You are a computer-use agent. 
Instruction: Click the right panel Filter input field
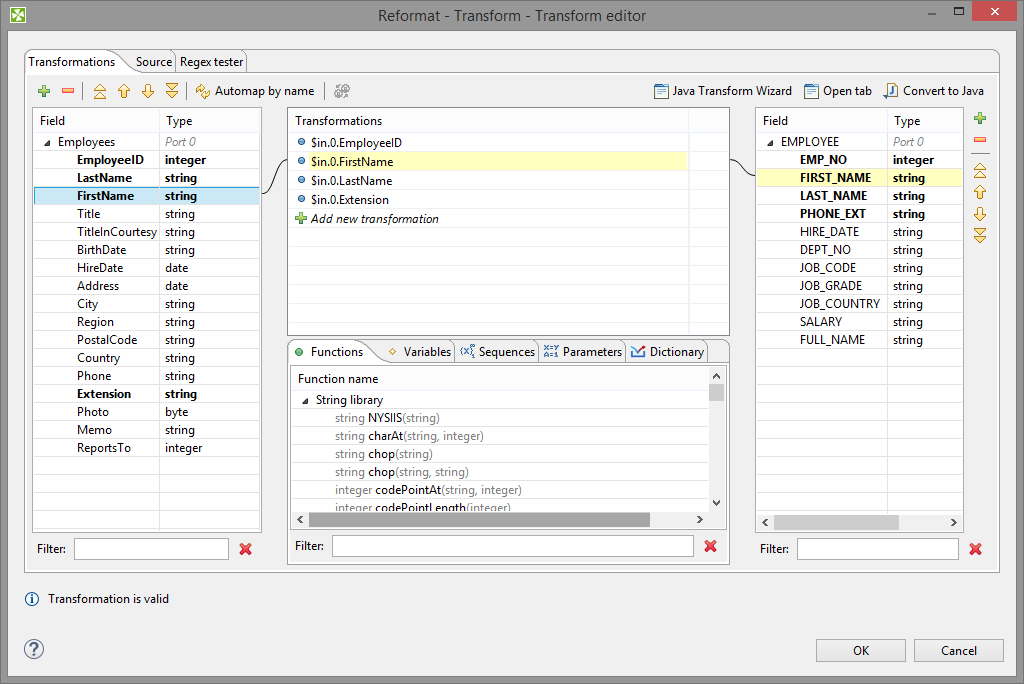pyautogui.click(x=878, y=549)
